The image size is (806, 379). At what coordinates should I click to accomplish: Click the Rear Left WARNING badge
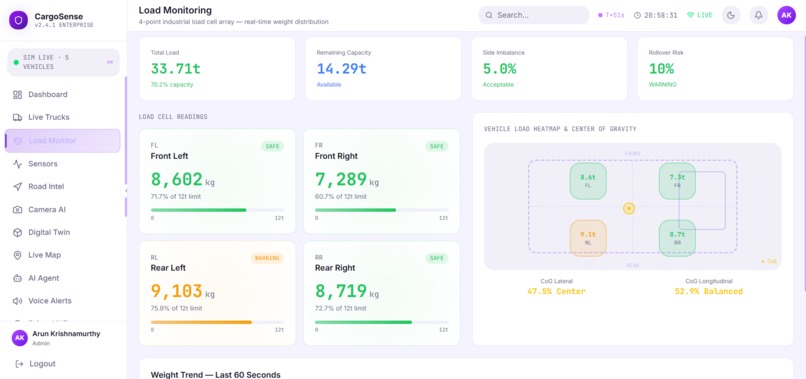pyautogui.click(x=267, y=258)
